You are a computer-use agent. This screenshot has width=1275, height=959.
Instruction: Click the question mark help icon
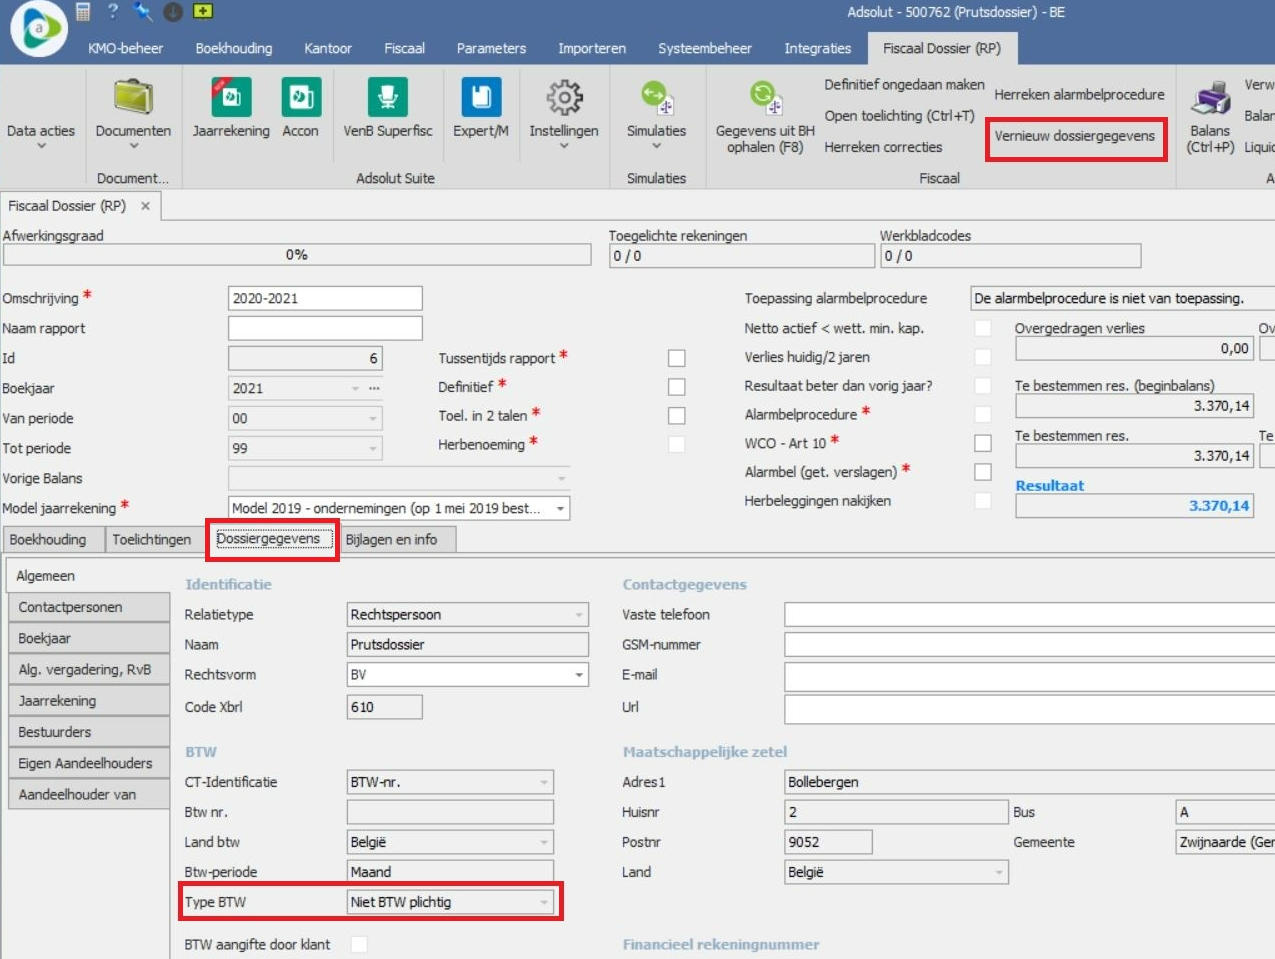[113, 12]
